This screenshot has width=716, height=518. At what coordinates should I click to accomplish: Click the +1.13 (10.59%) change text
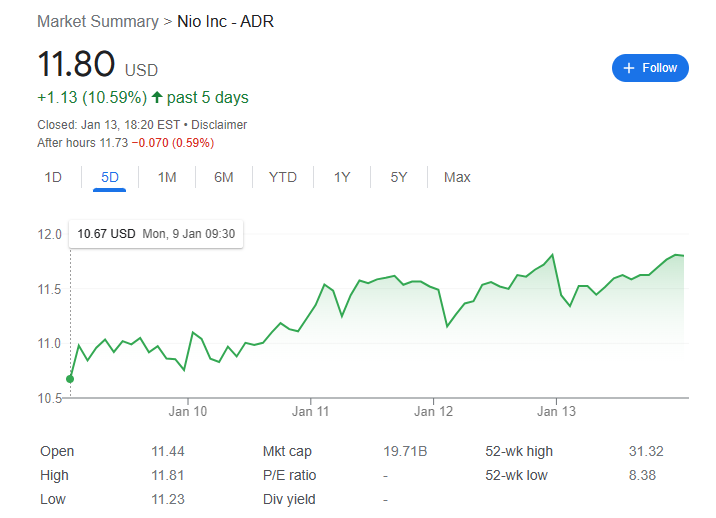tap(92, 97)
